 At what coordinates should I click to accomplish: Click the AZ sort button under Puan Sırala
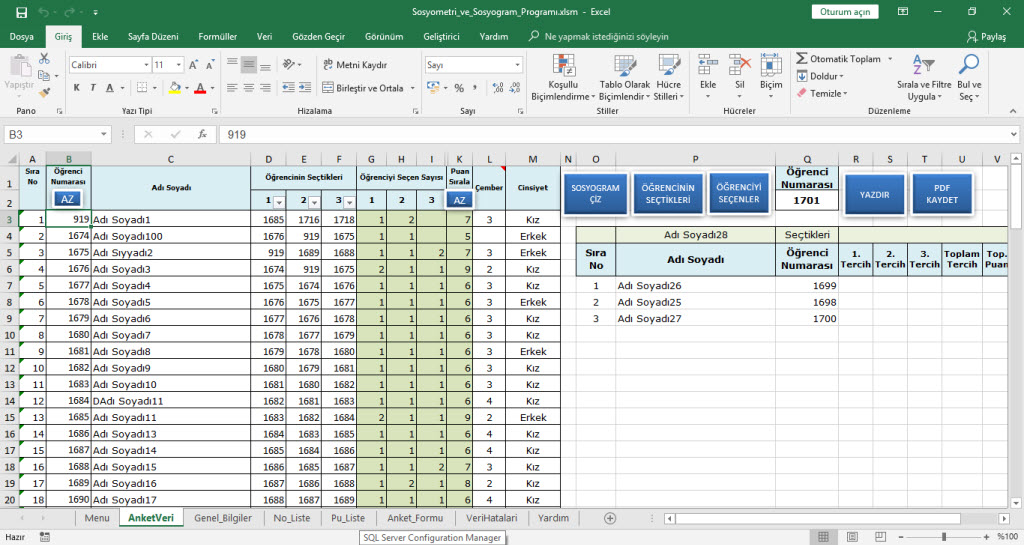click(x=459, y=200)
